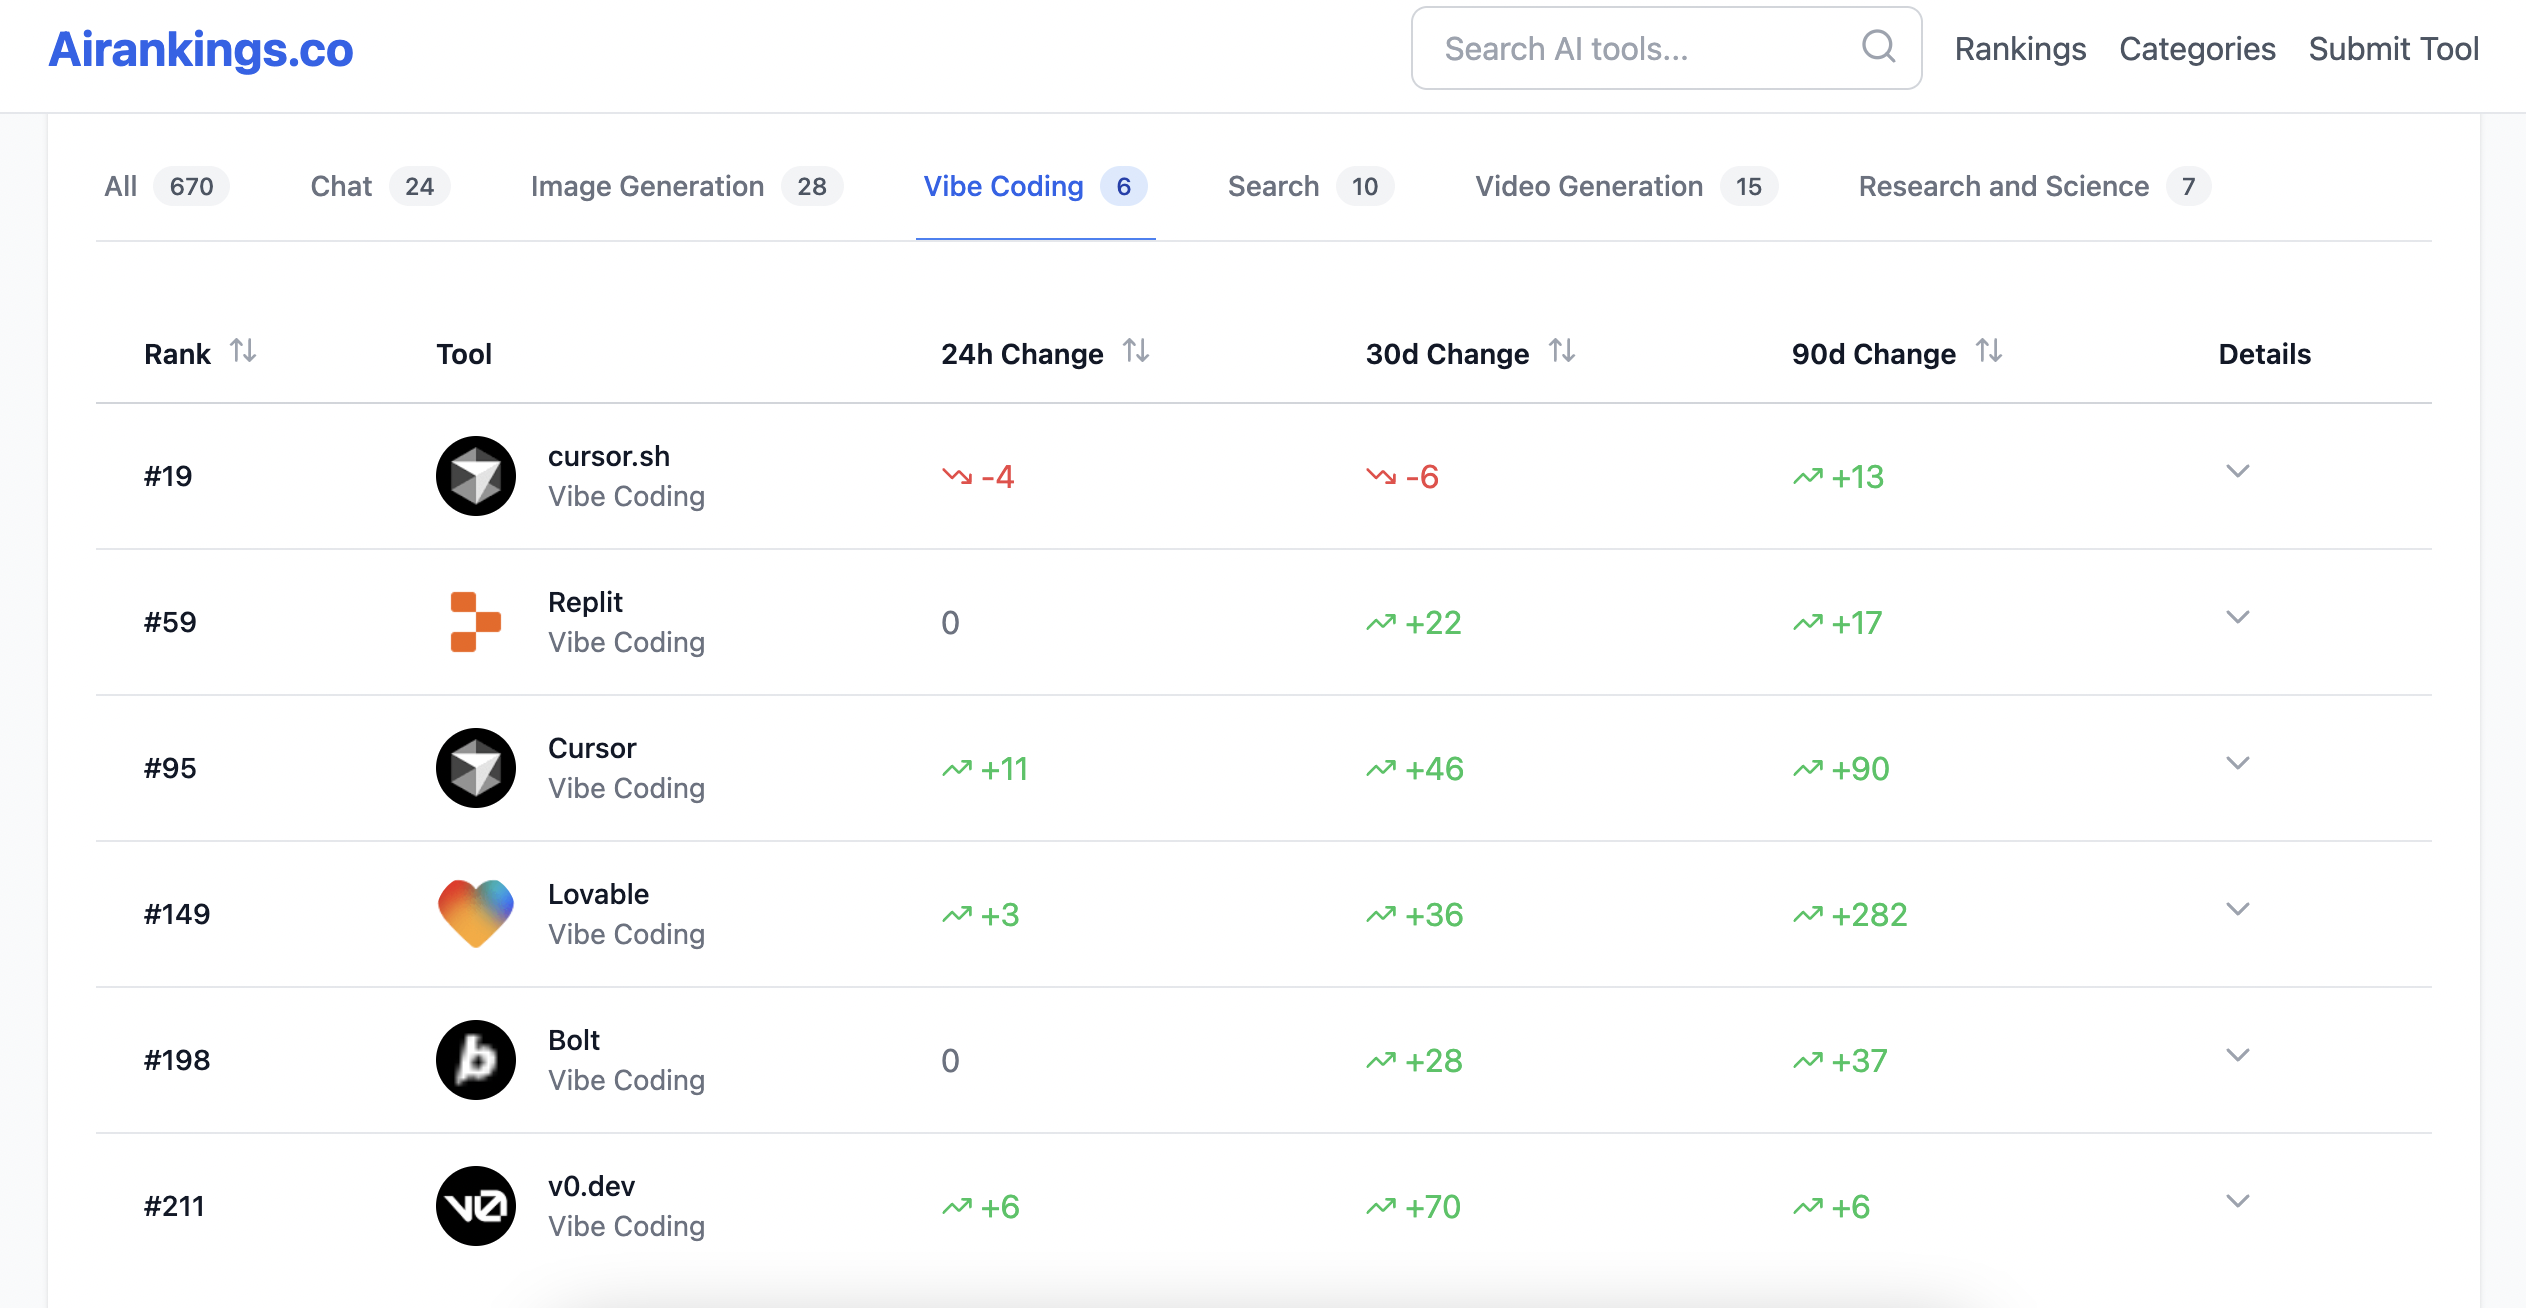Image resolution: width=2526 pixels, height=1308 pixels.
Task: Toggle 30d Change sort order
Action: (x=1562, y=352)
